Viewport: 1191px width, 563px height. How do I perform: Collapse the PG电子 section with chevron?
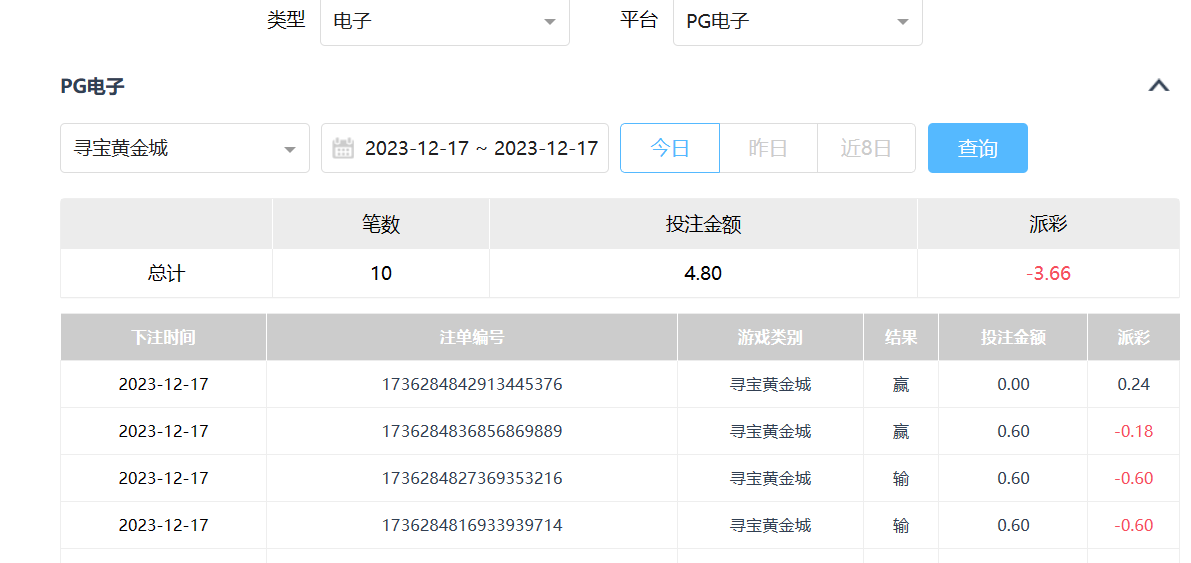tap(1158, 86)
